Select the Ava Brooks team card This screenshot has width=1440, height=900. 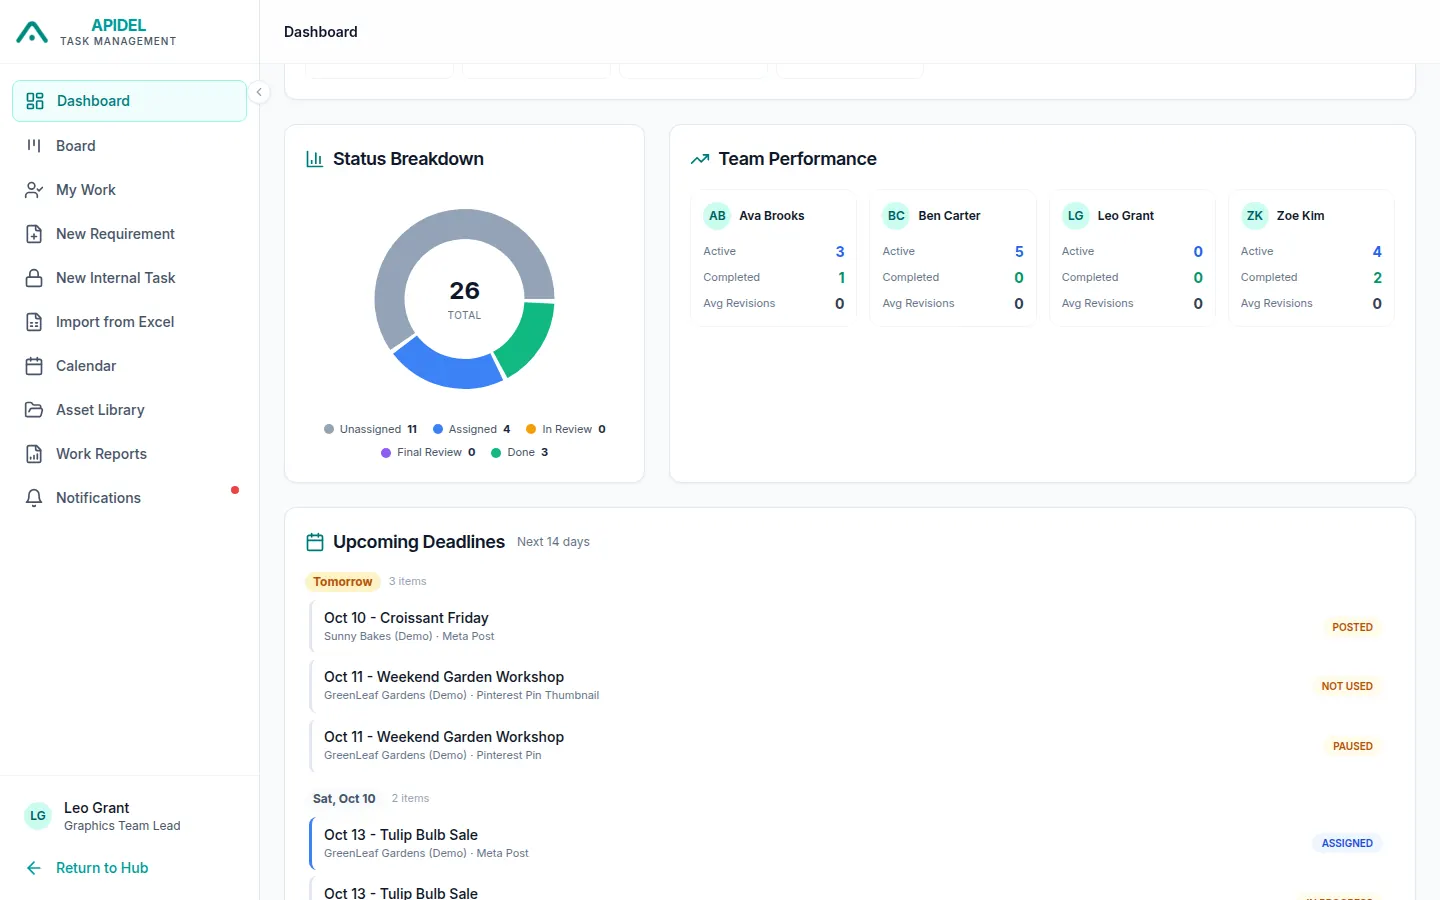point(773,258)
